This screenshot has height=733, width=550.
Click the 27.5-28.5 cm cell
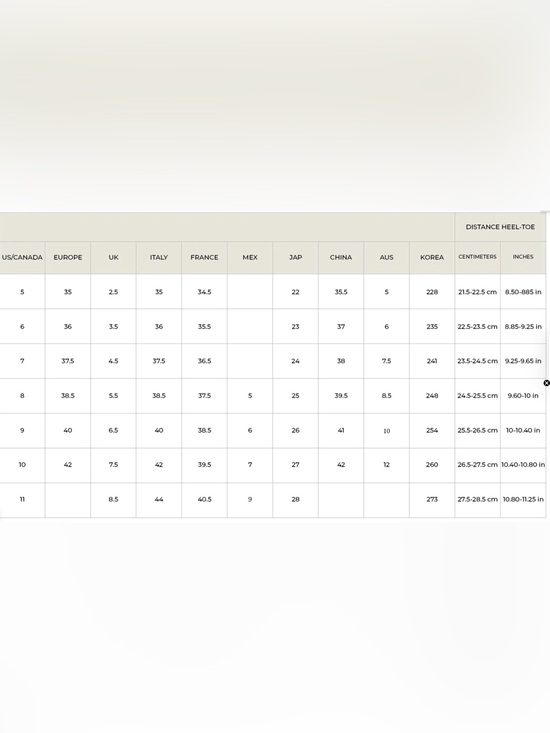[x=478, y=499]
